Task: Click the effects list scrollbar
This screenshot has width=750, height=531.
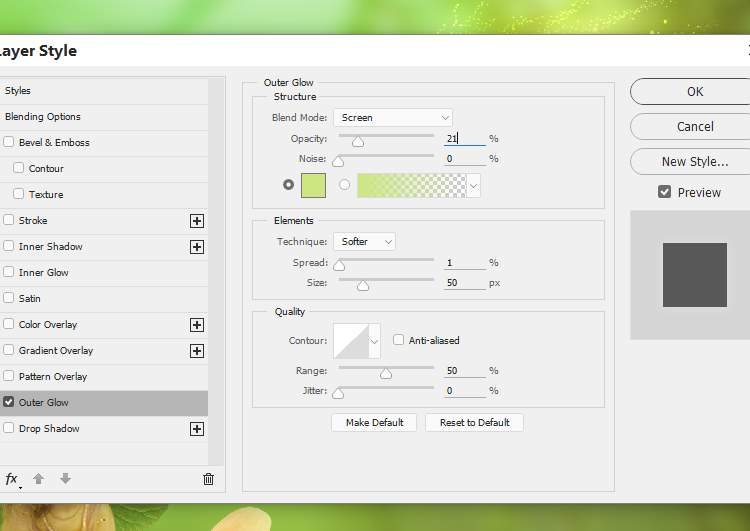Action: point(216,272)
